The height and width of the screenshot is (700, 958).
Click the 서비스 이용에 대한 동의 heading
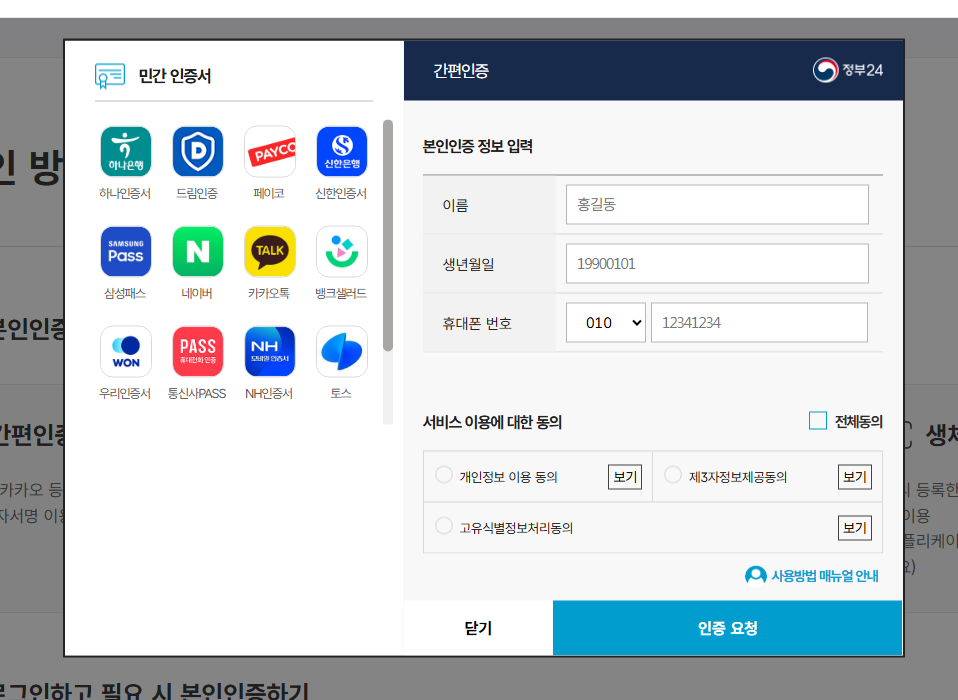coord(492,422)
